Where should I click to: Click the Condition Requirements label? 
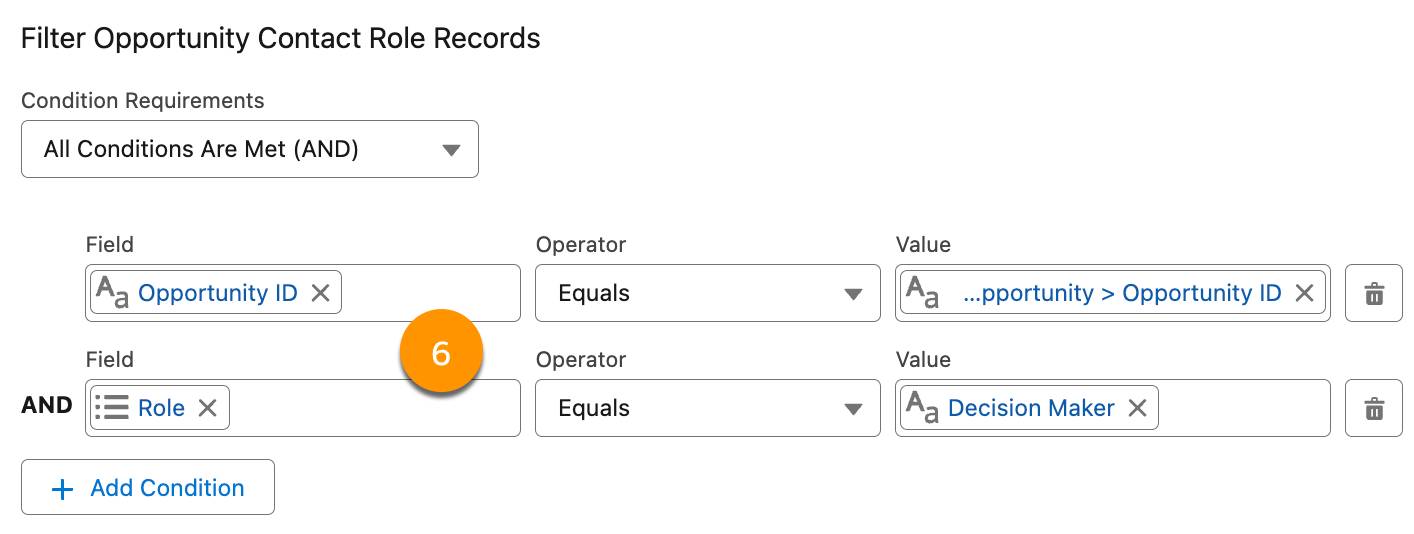pyautogui.click(x=143, y=101)
